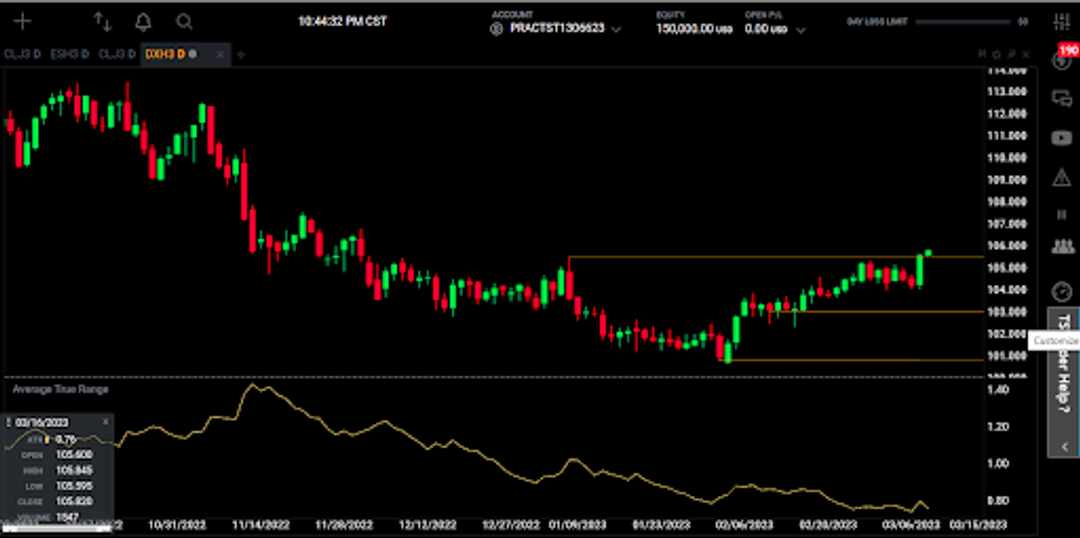Add a new chart tab with the plus
Image resolution: width=1080 pixels, height=538 pixels.
240,54
